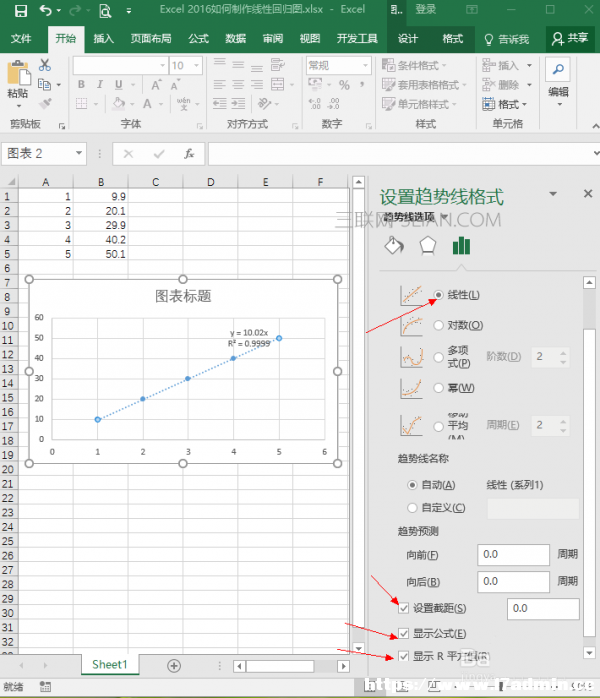The width and height of the screenshot is (600, 698).
Task: Toggle the Set Intercept checkbox
Action: coord(404,608)
